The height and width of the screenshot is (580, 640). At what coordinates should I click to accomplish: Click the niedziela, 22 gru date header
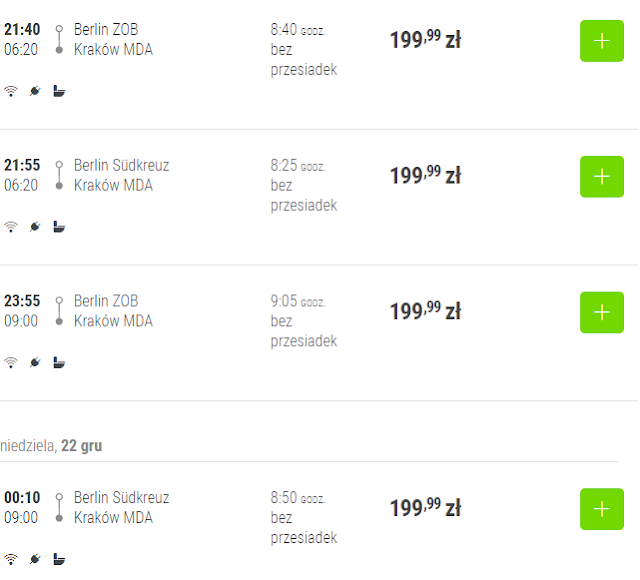pos(52,445)
